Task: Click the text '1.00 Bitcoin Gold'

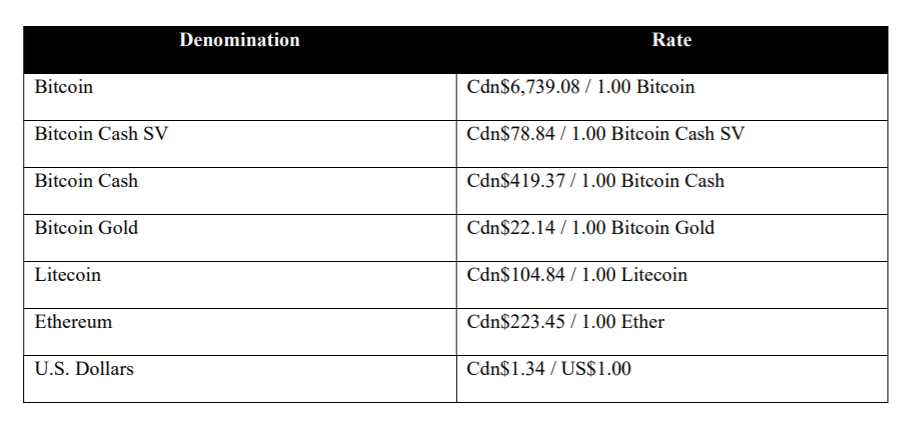Action: pyautogui.click(x=643, y=228)
